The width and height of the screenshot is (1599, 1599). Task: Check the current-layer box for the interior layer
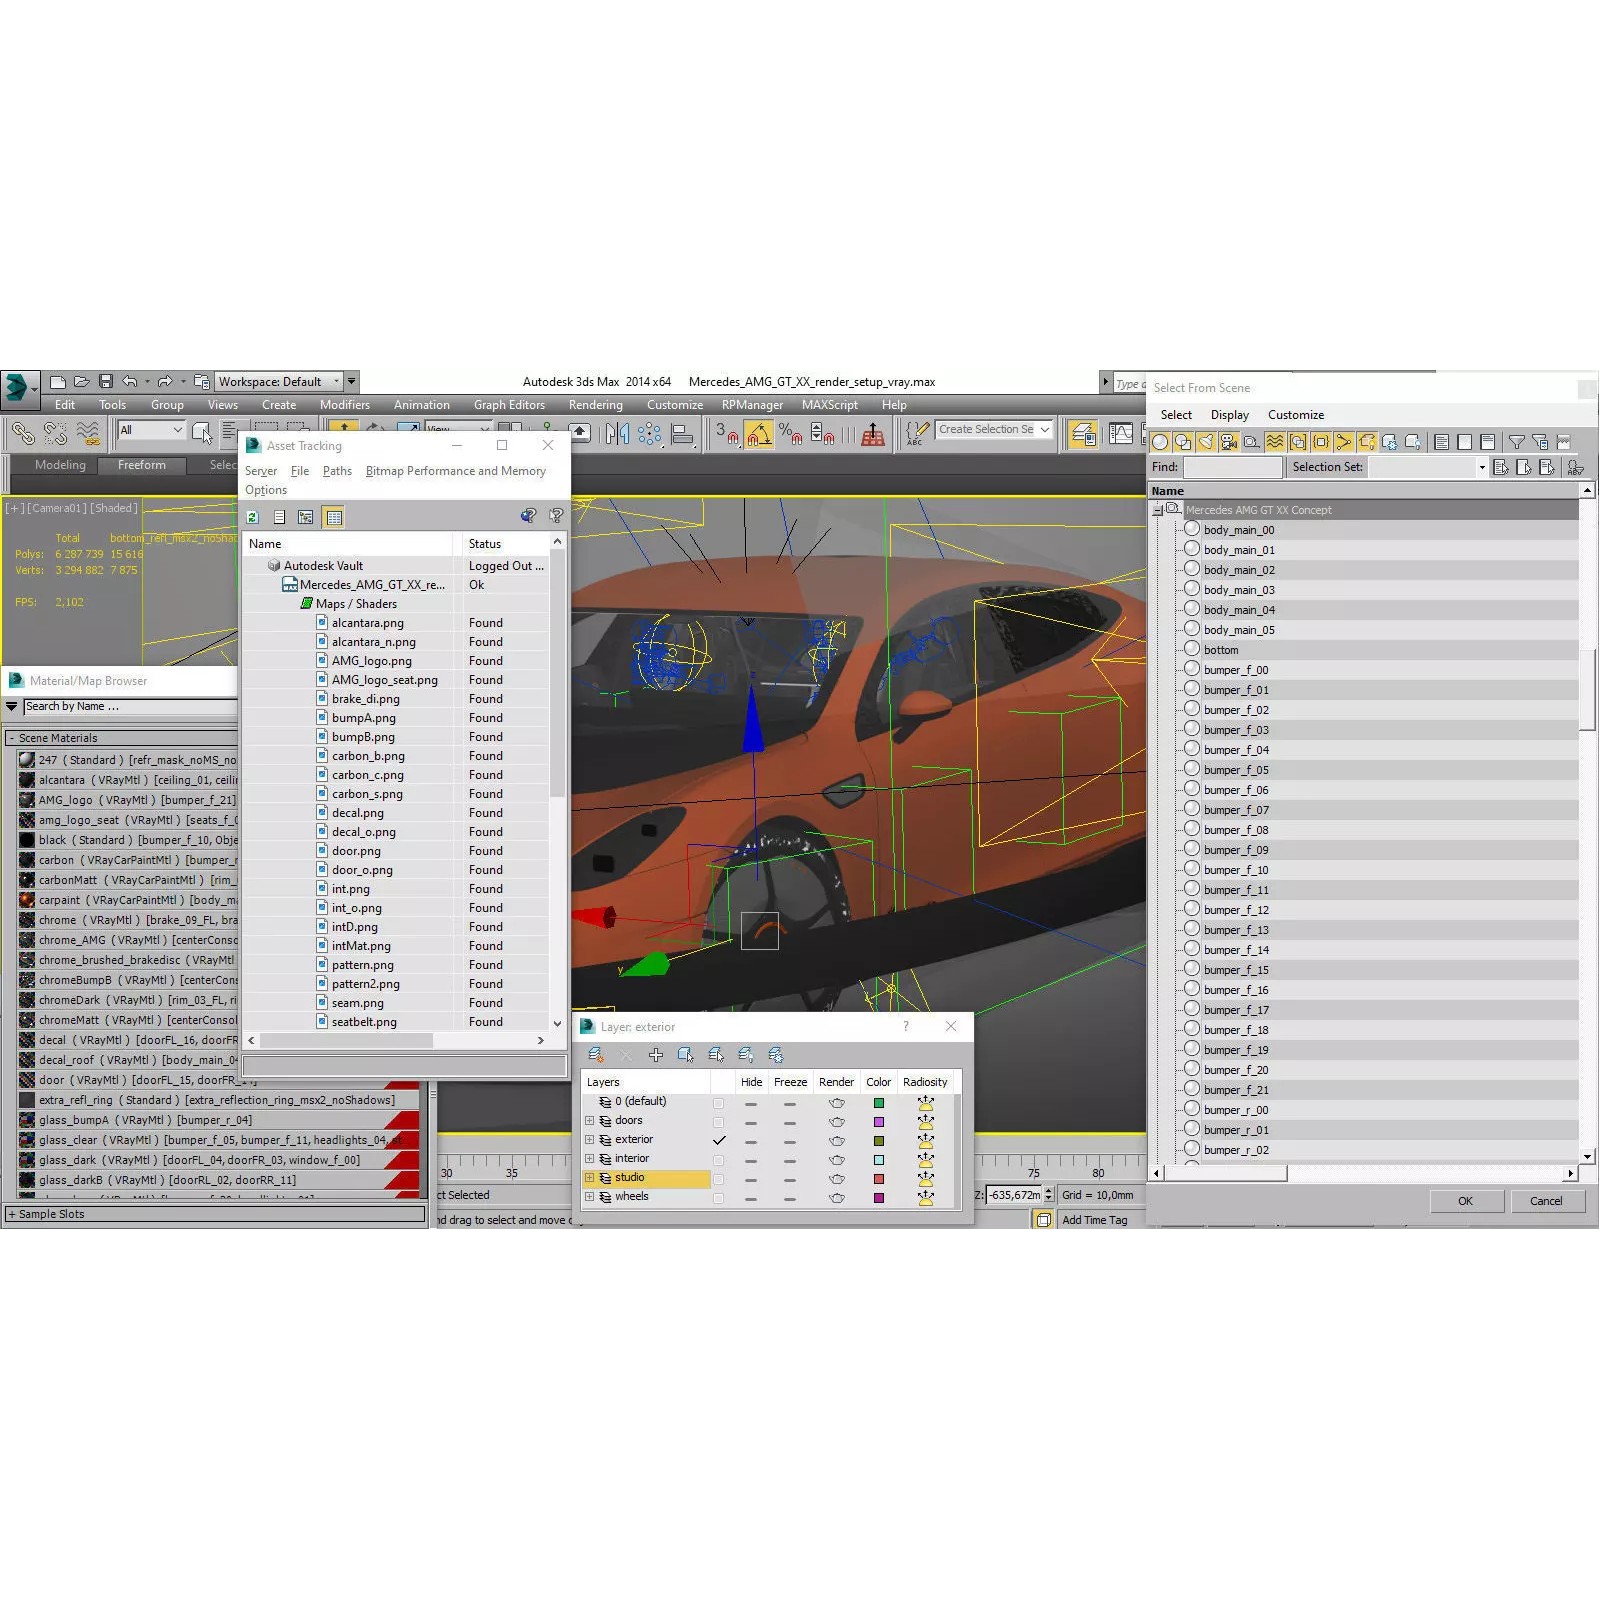pos(718,1159)
